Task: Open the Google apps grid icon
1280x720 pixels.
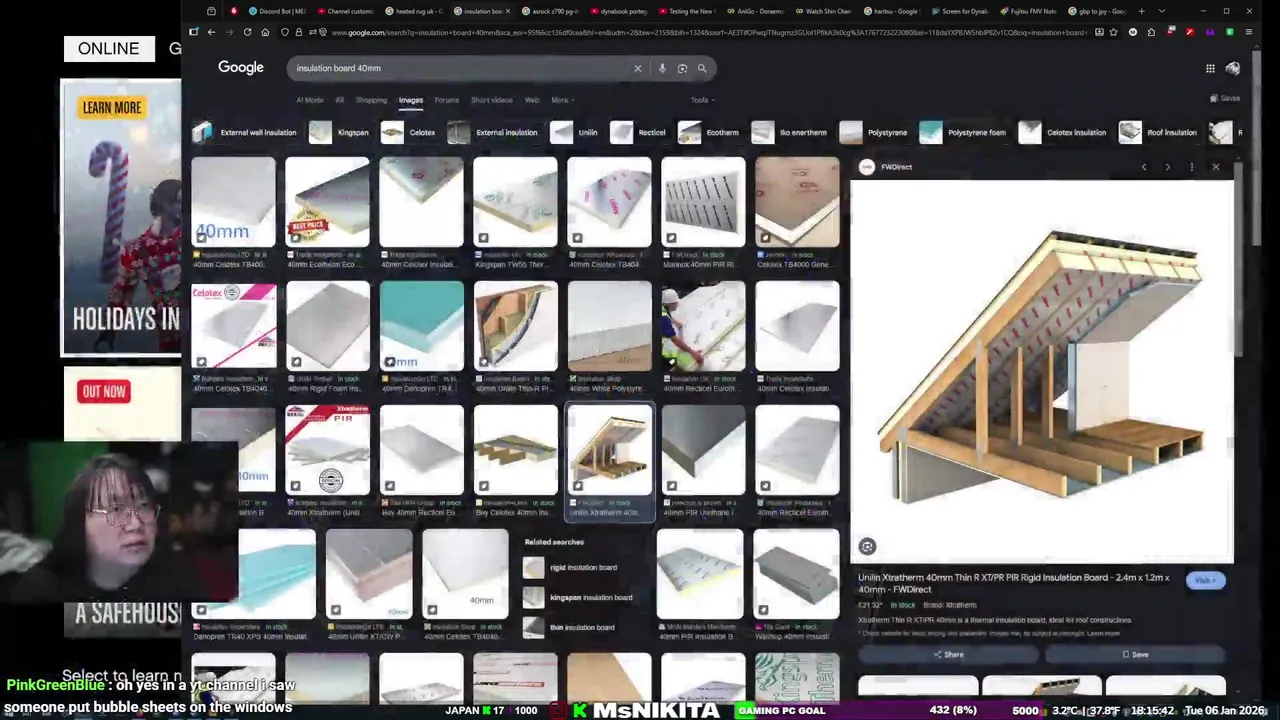Action: [1210, 68]
